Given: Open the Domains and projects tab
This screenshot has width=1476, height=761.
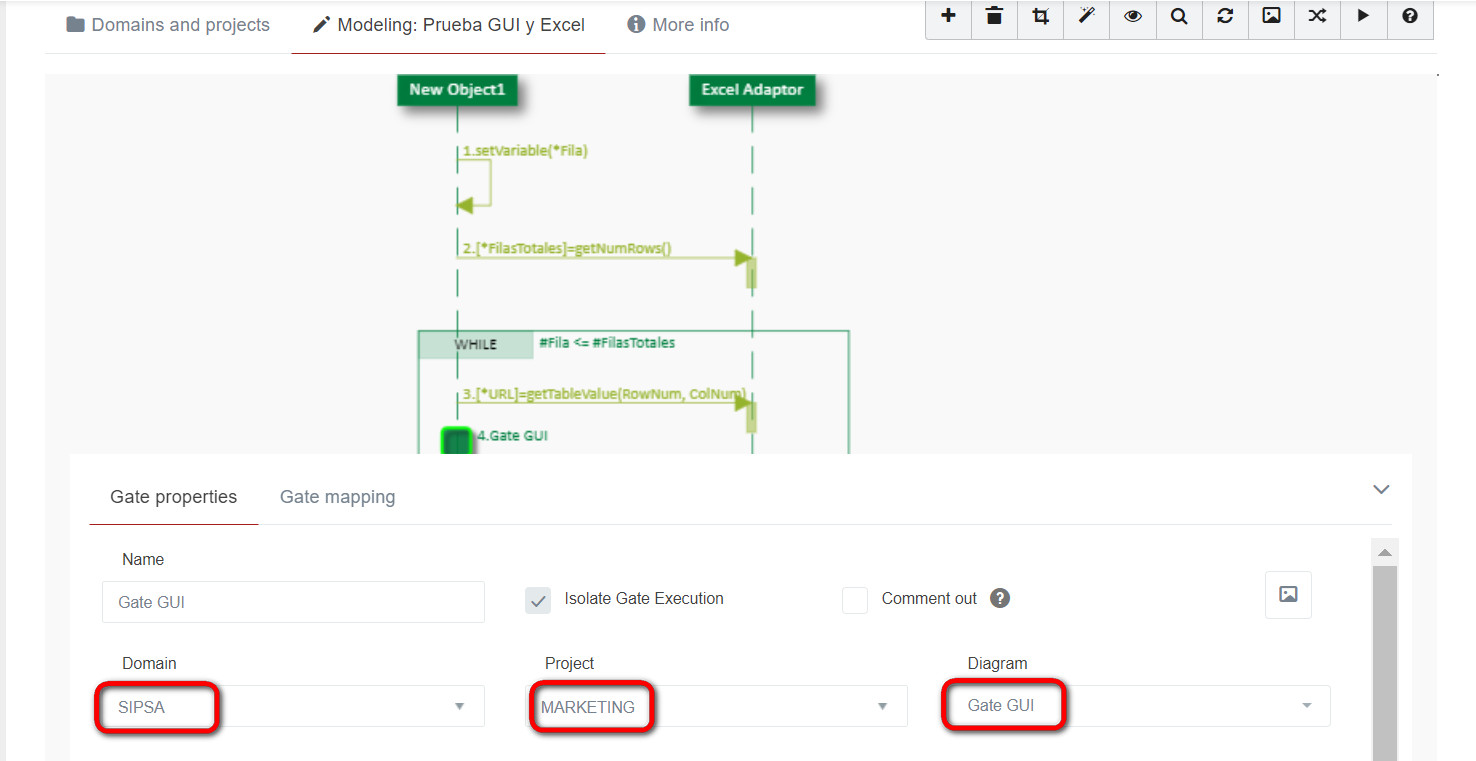Looking at the screenshot, I should (168, 25).
